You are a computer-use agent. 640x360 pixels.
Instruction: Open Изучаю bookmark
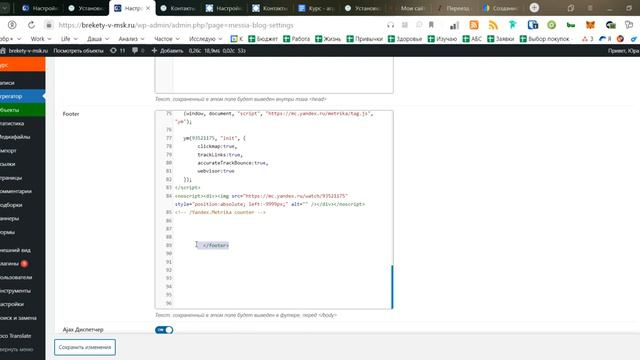442,39
